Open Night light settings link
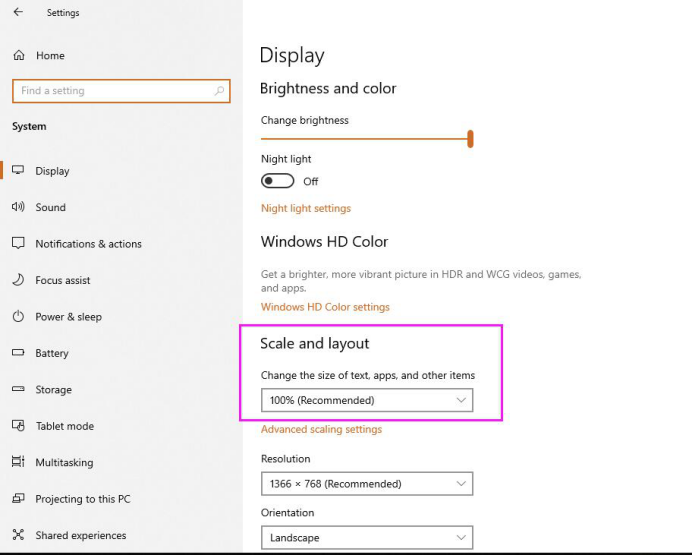Screen dimensions: 692x555 tap(306, 209)
